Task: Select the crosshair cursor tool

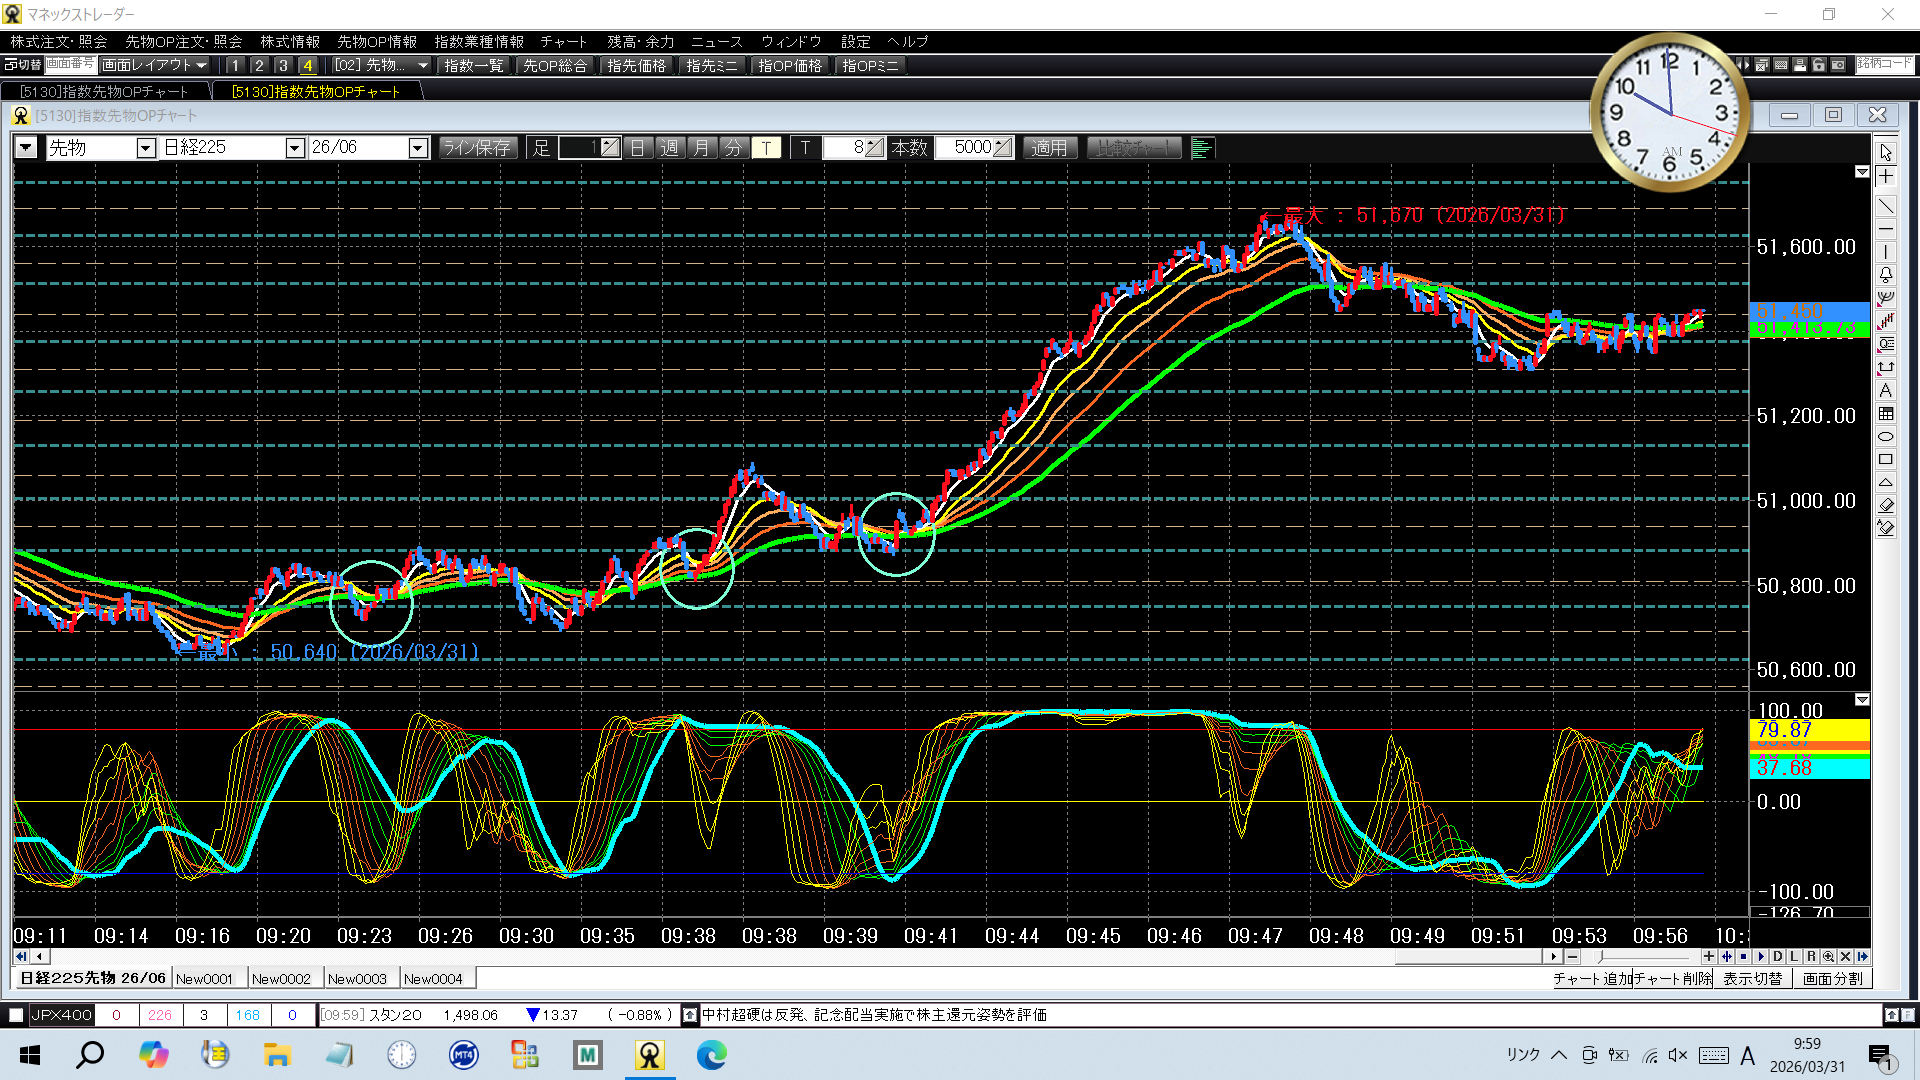Action: [x=1885, y=177]
